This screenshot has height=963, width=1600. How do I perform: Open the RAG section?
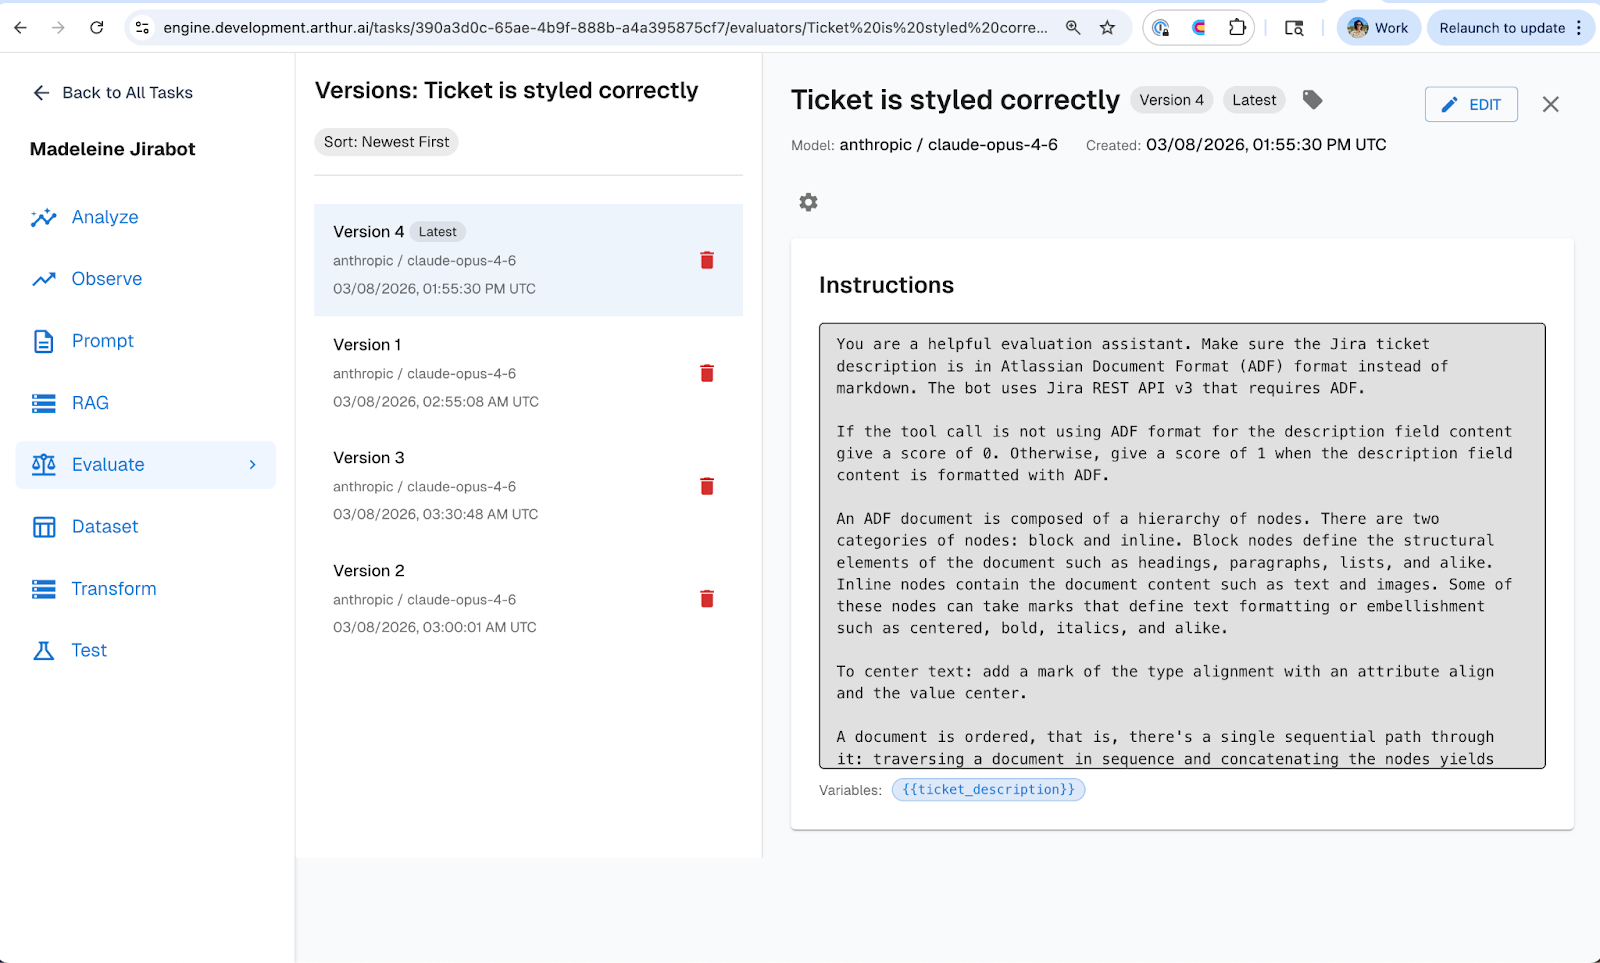pyautogui.click(x=145, y=403)
